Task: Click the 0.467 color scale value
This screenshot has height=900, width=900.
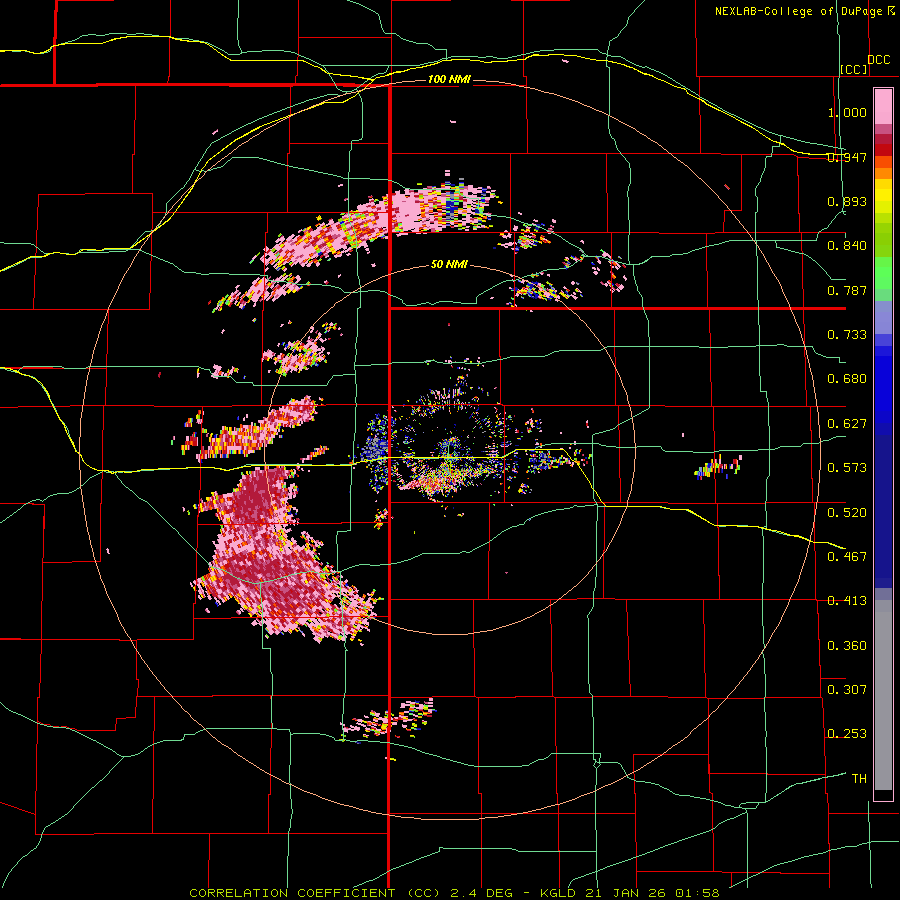Action: coord(847,557)
